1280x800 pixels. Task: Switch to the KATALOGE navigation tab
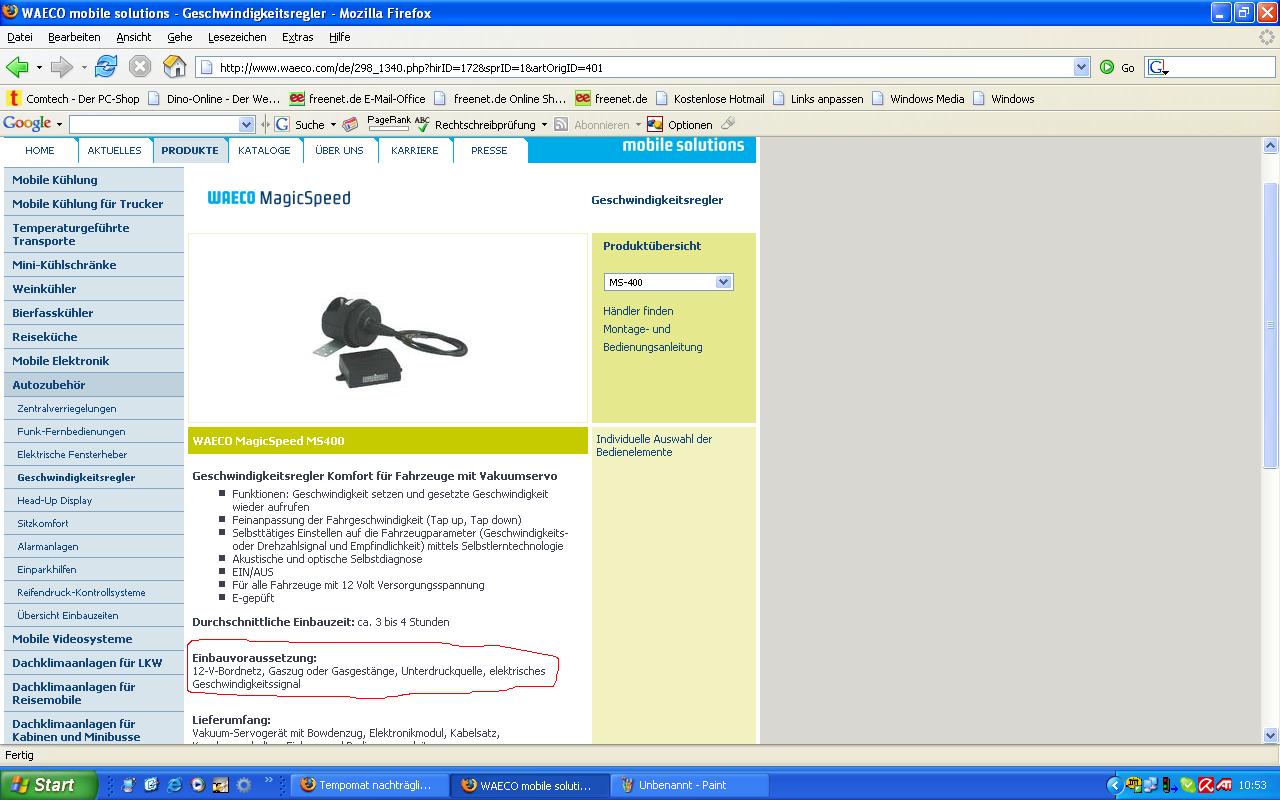(264, 150)
